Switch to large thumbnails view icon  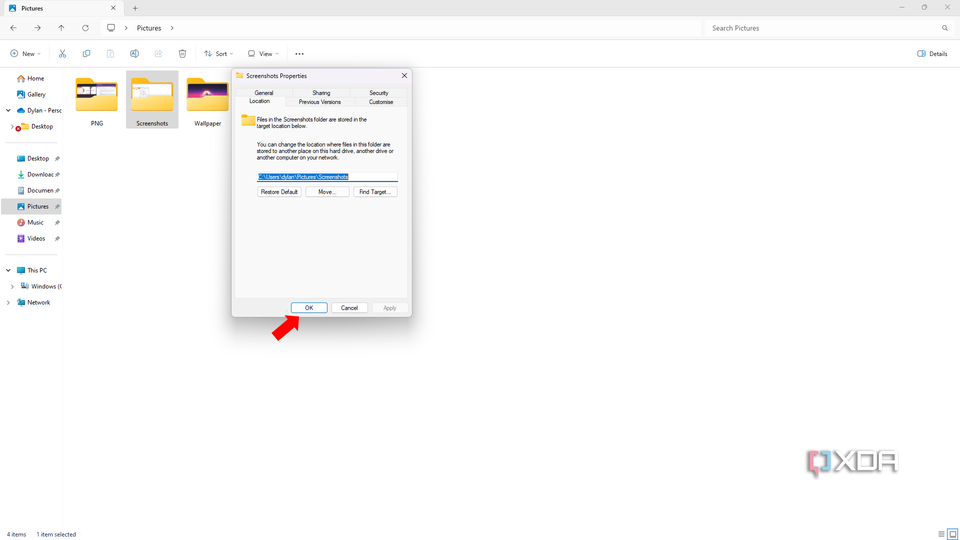click(953, 534)
